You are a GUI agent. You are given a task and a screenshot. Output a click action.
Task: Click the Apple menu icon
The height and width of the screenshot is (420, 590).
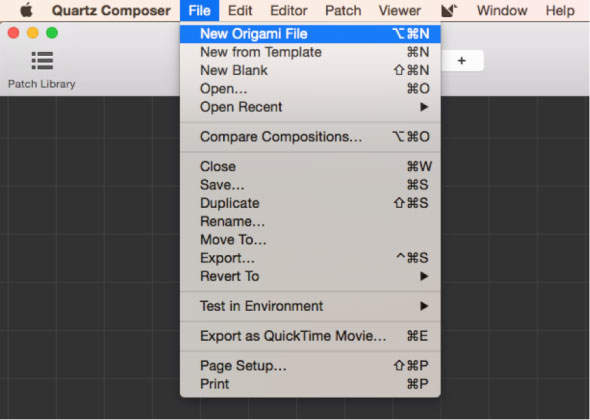point(26,11)
